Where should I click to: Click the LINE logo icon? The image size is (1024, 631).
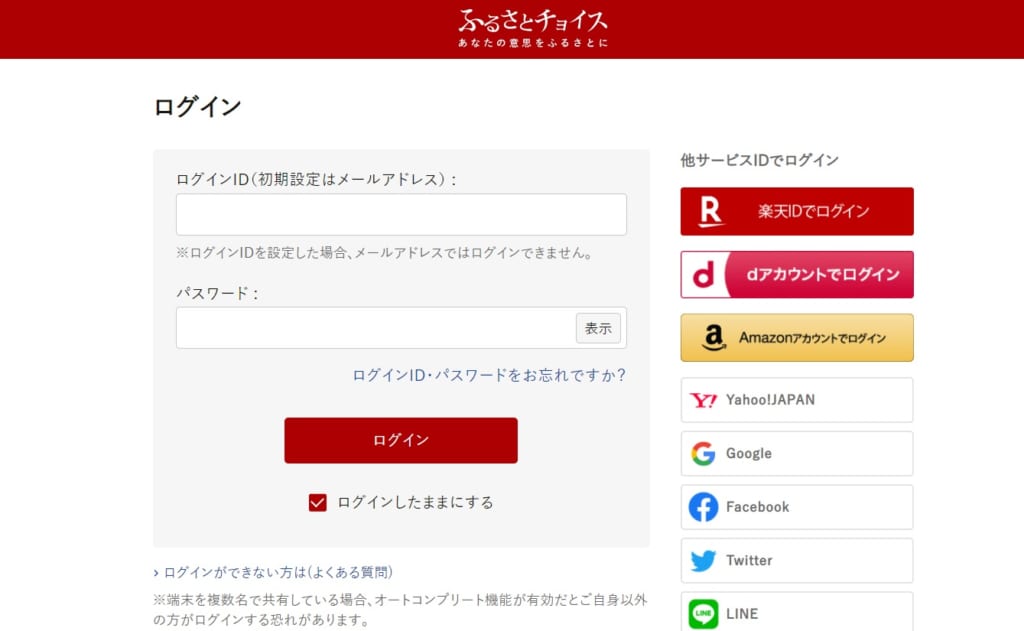[x=703, y=614]
